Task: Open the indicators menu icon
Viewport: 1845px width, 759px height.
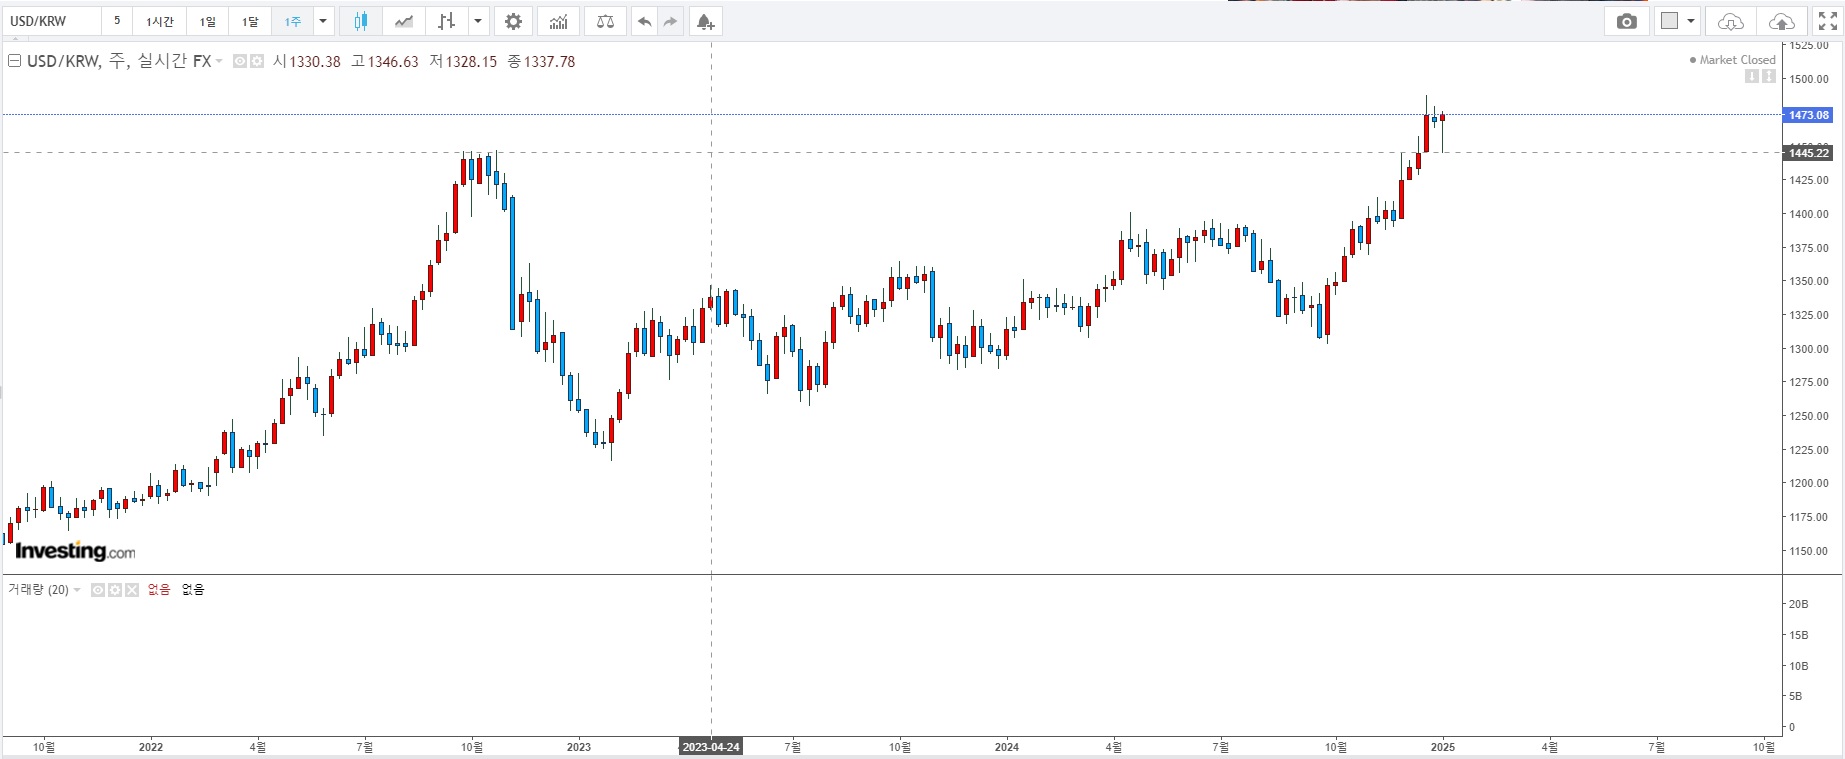Action: click(558, 21)
